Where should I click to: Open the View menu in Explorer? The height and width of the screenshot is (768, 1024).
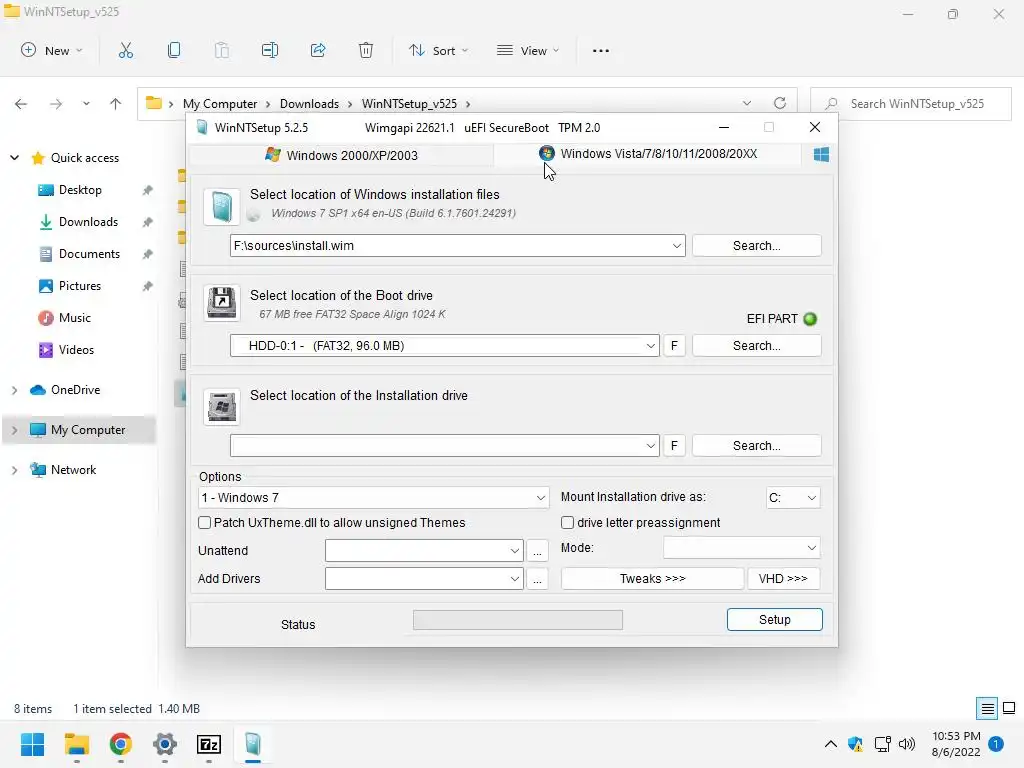[x=528, y=50]
